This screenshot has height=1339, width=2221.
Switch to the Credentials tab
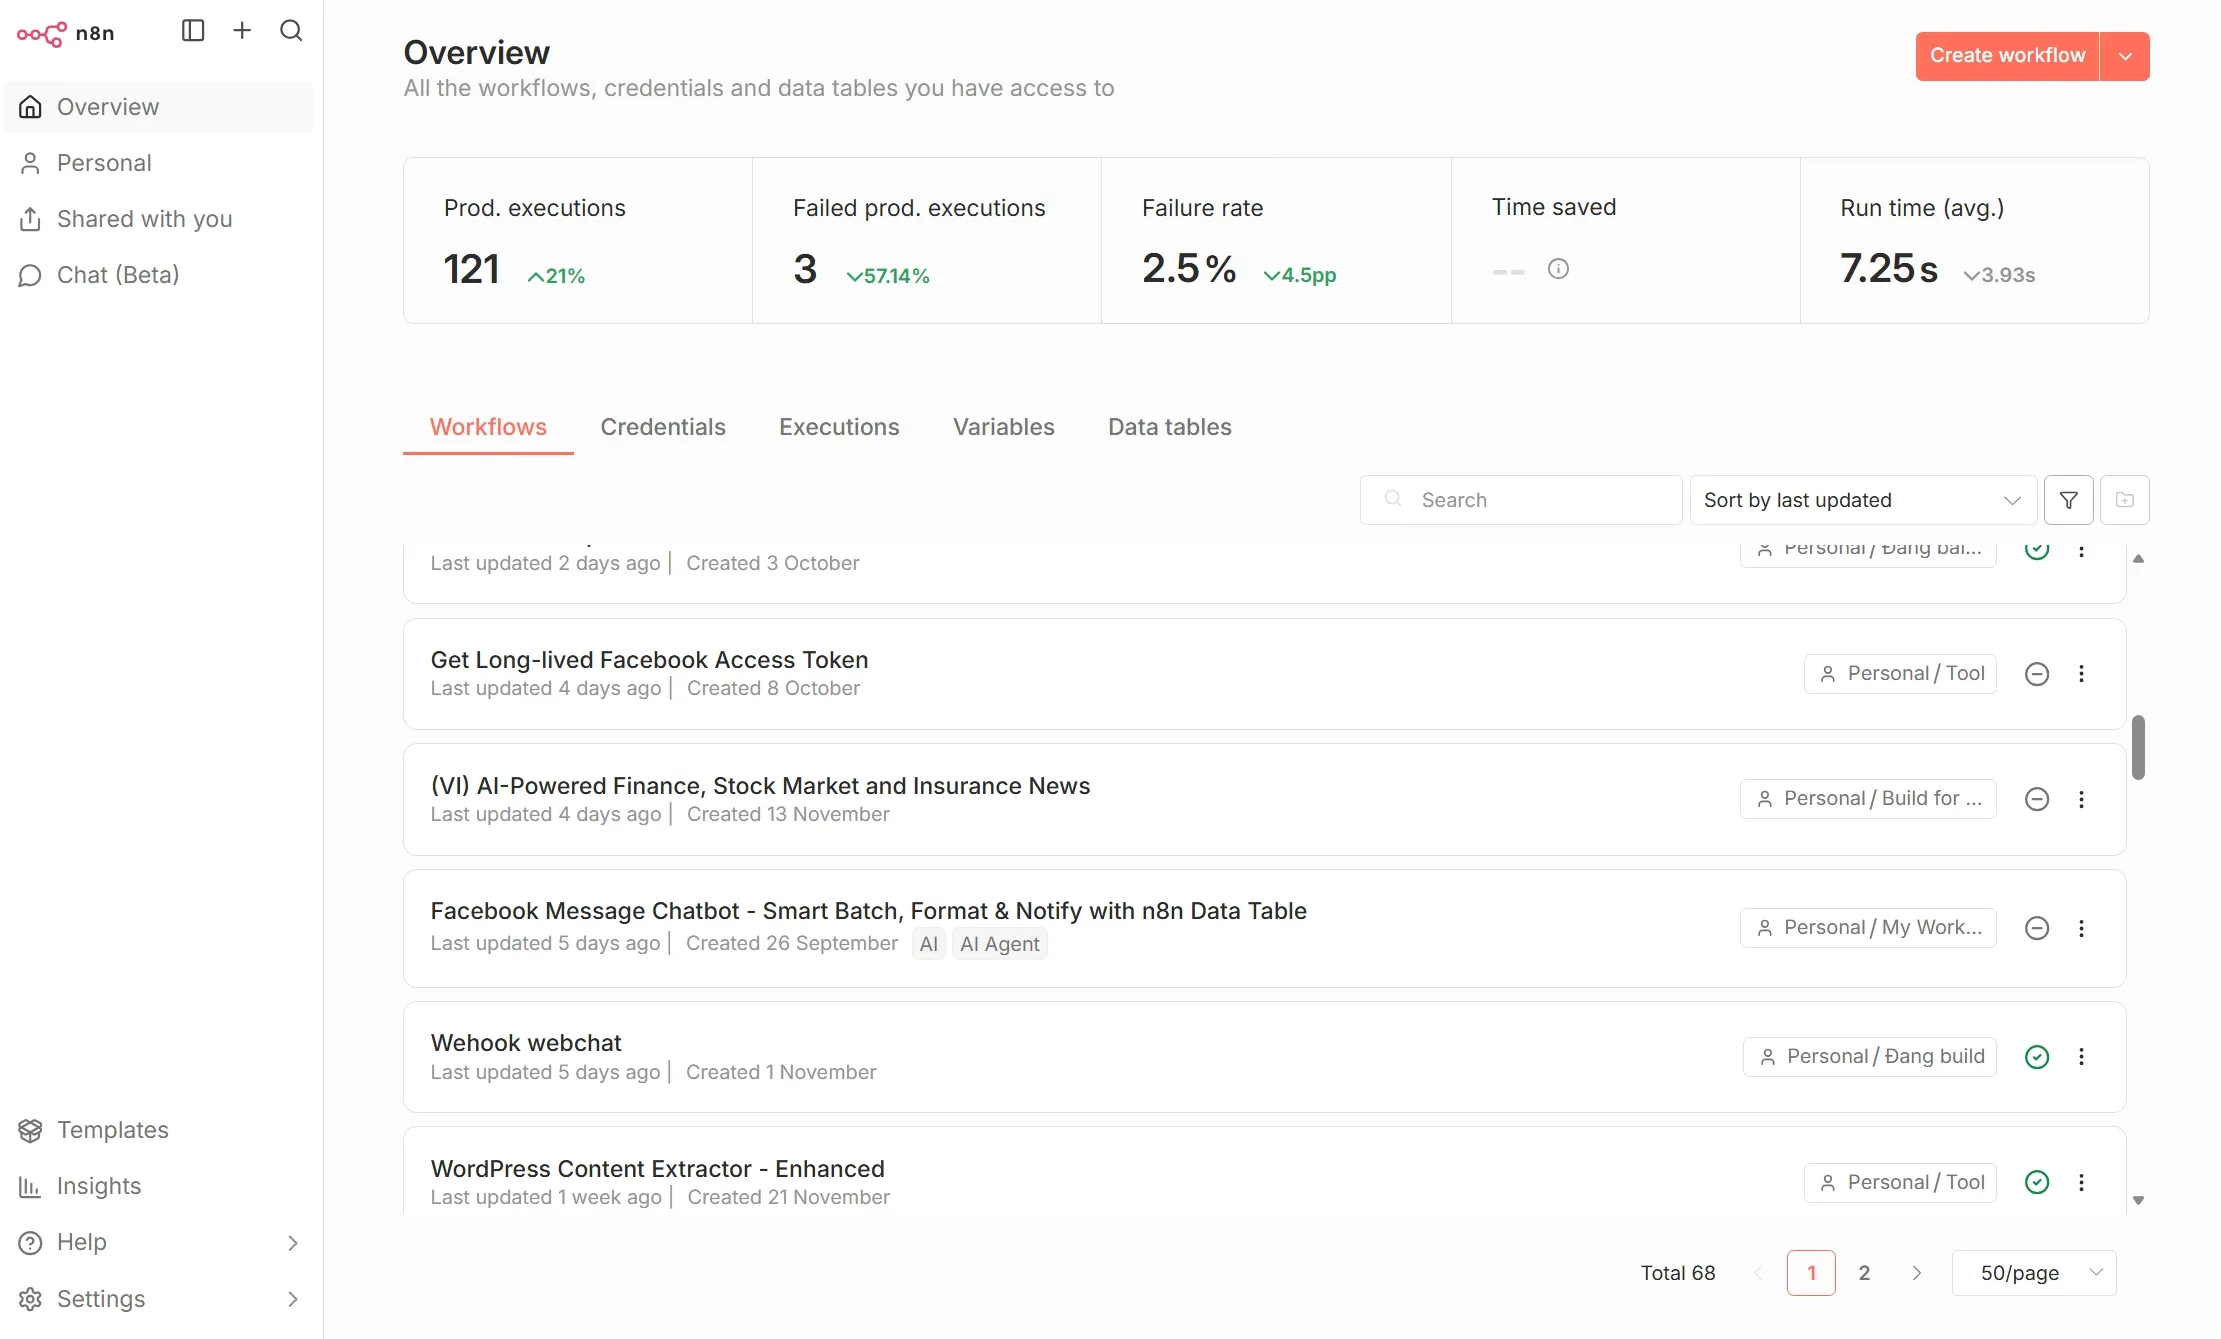(x=663, y=427)
